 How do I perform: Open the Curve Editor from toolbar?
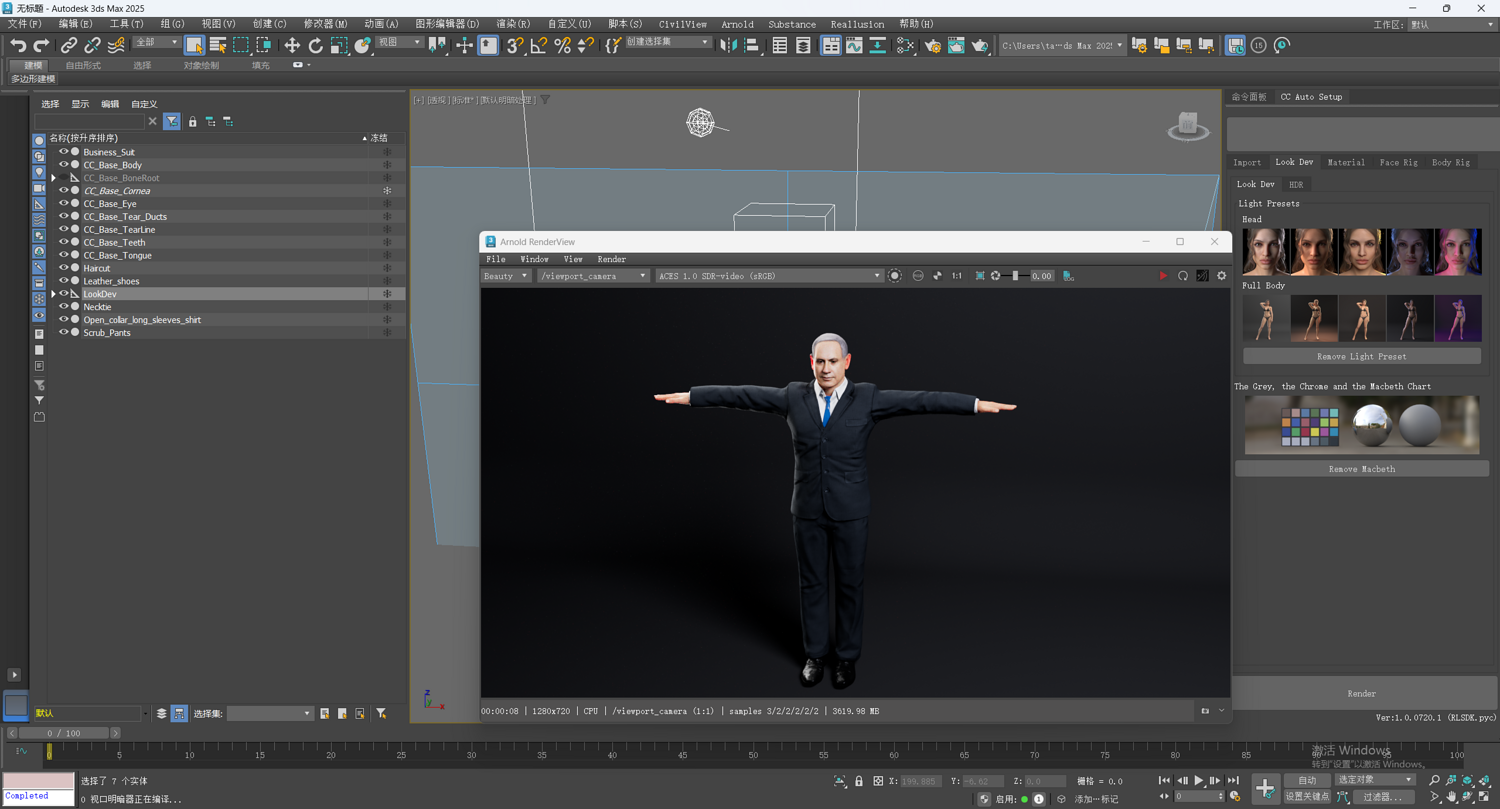click(853, 45)
